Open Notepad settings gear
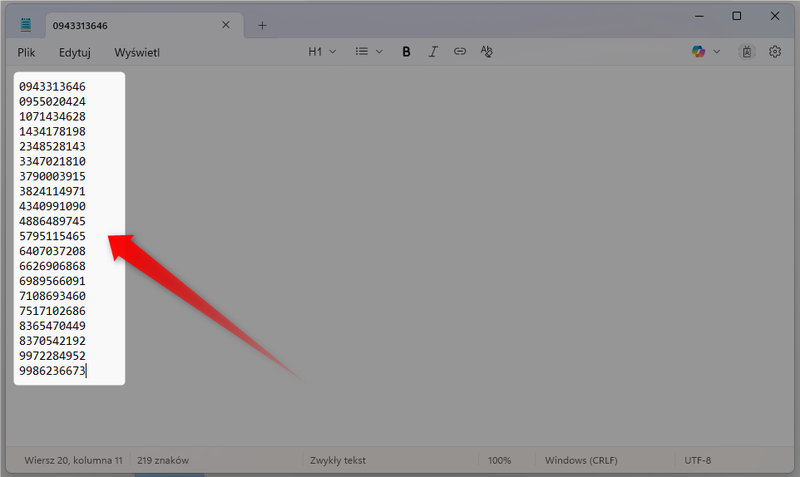The width and height of the screenshot is (800, 477). pyautogui.click(x=774, y=52)
